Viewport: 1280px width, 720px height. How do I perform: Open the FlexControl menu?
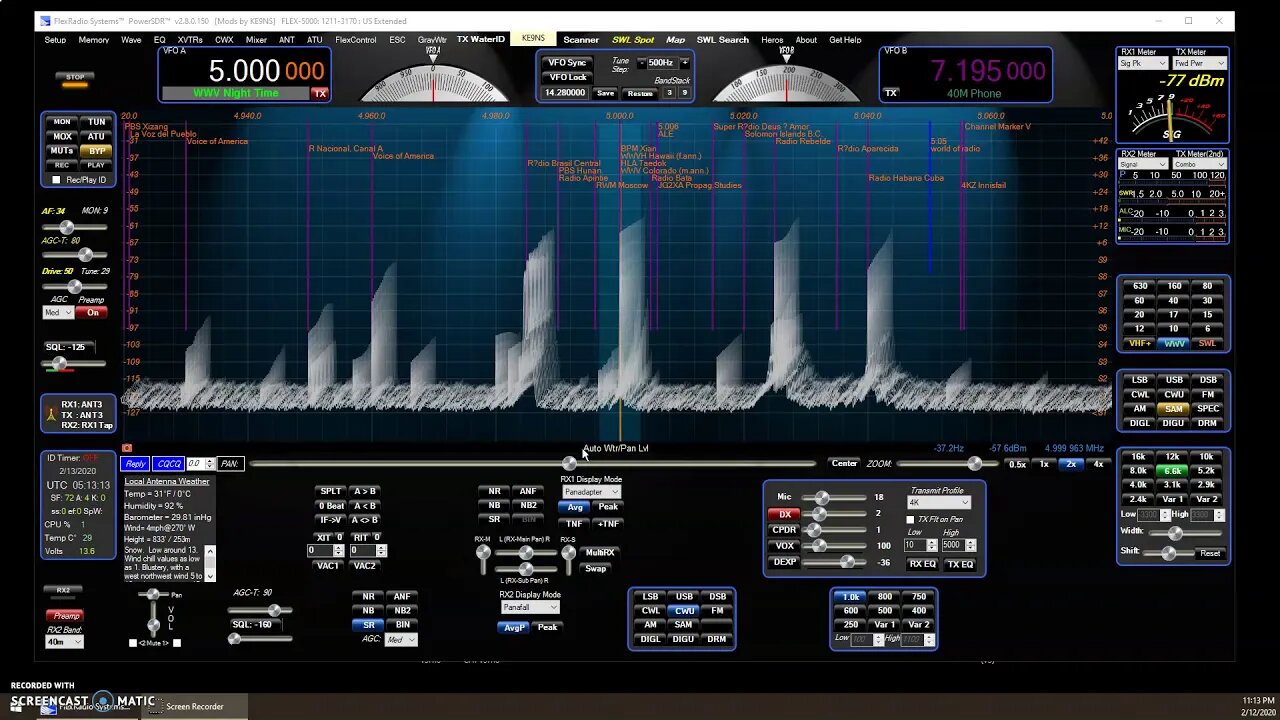tap(356, 40)
